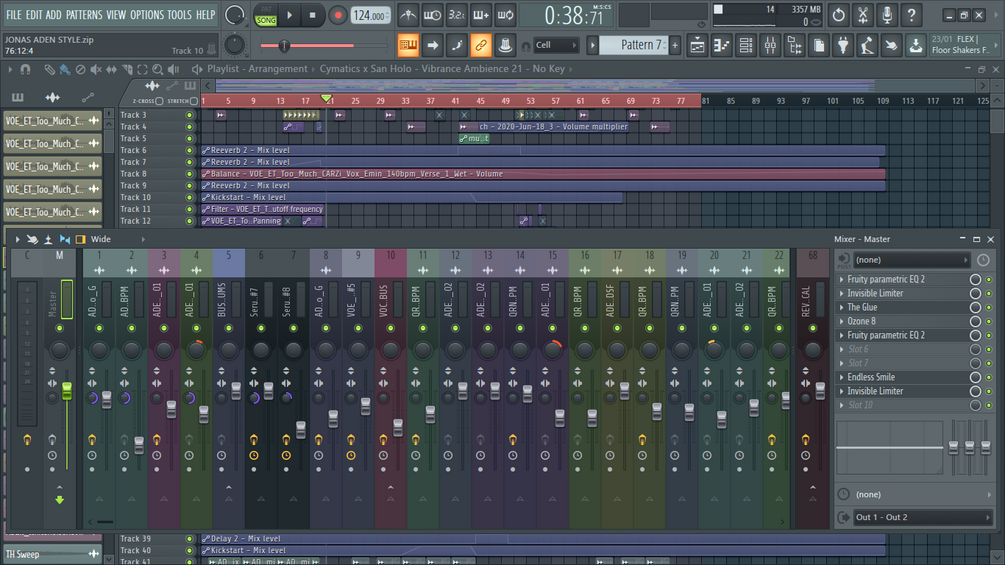
Task: Click the scissors tool icon in top toolbar
Action: pos(863,15)
